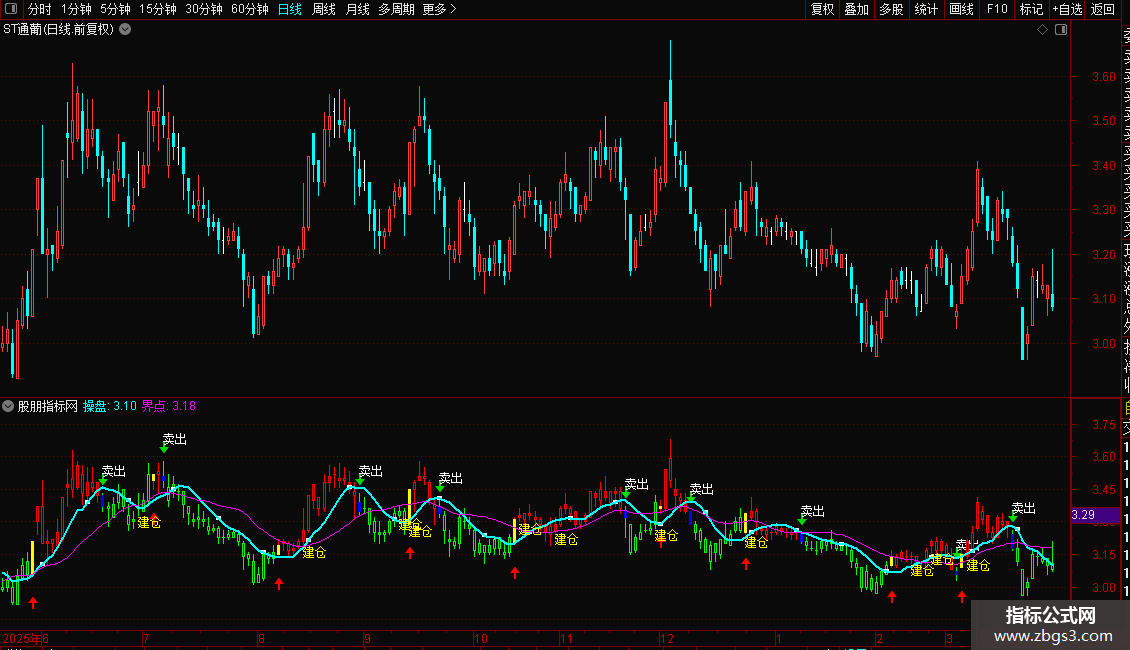
Task: Click the diamond icon above the price axis
Action: click(x=1042, y=30)
